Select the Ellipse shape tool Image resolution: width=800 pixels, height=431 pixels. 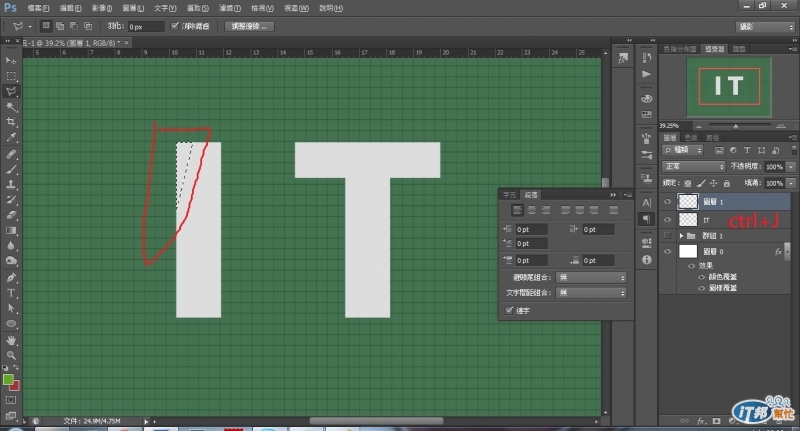pyautogui.click(x=11, y=324)
